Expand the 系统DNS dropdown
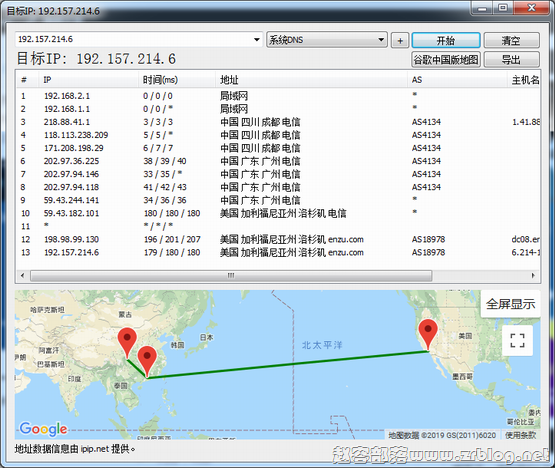The height and width of the screenshot is (468, 555). click(381, 40)
